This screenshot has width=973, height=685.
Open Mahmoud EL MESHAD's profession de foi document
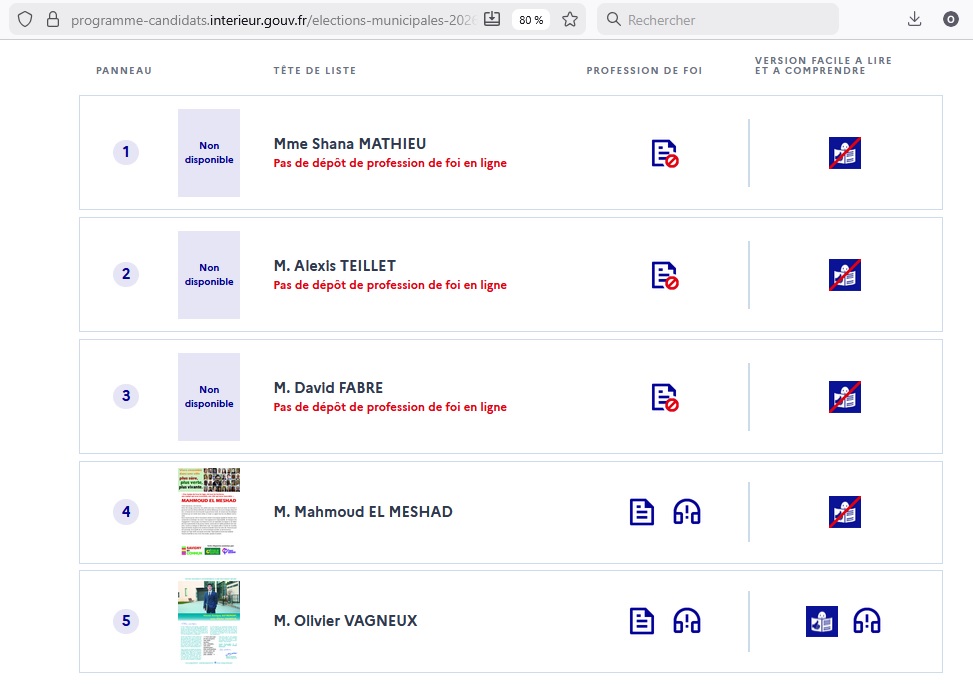pyautogui.click(x=641, y=512)
